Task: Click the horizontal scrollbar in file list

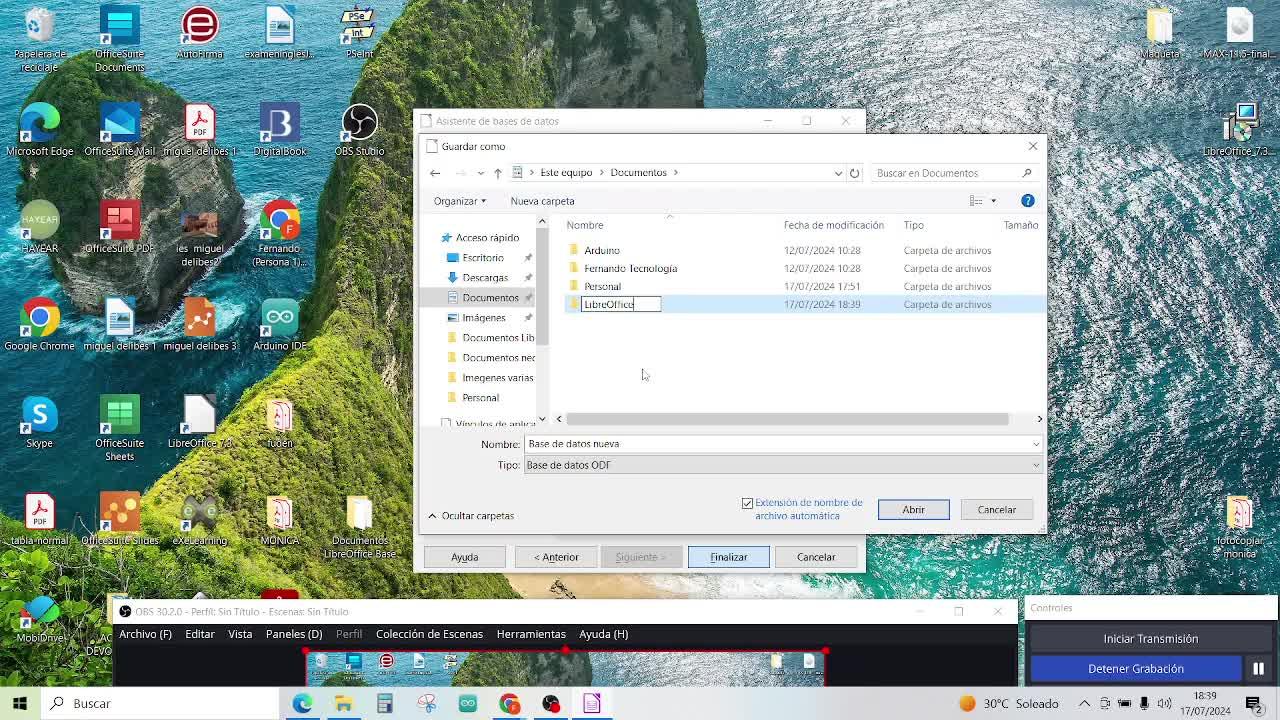Action: point(790,419)
